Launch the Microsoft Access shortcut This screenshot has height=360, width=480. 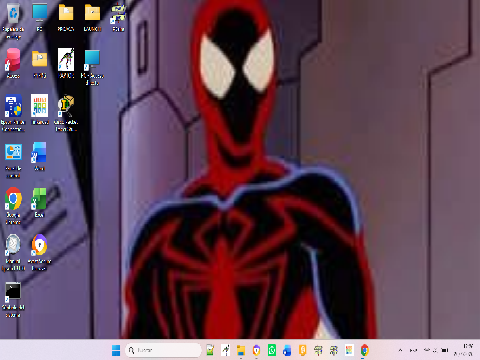(x=13, y=60)
